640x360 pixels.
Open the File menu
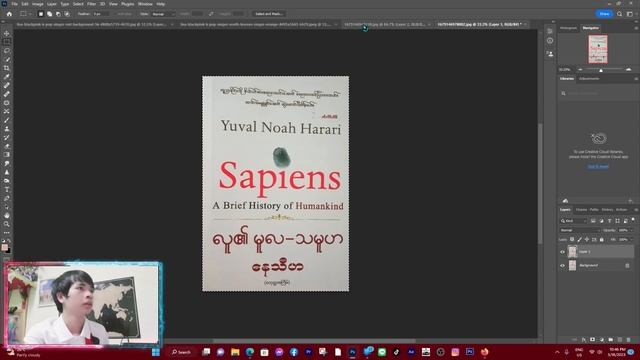pos(14,4)
